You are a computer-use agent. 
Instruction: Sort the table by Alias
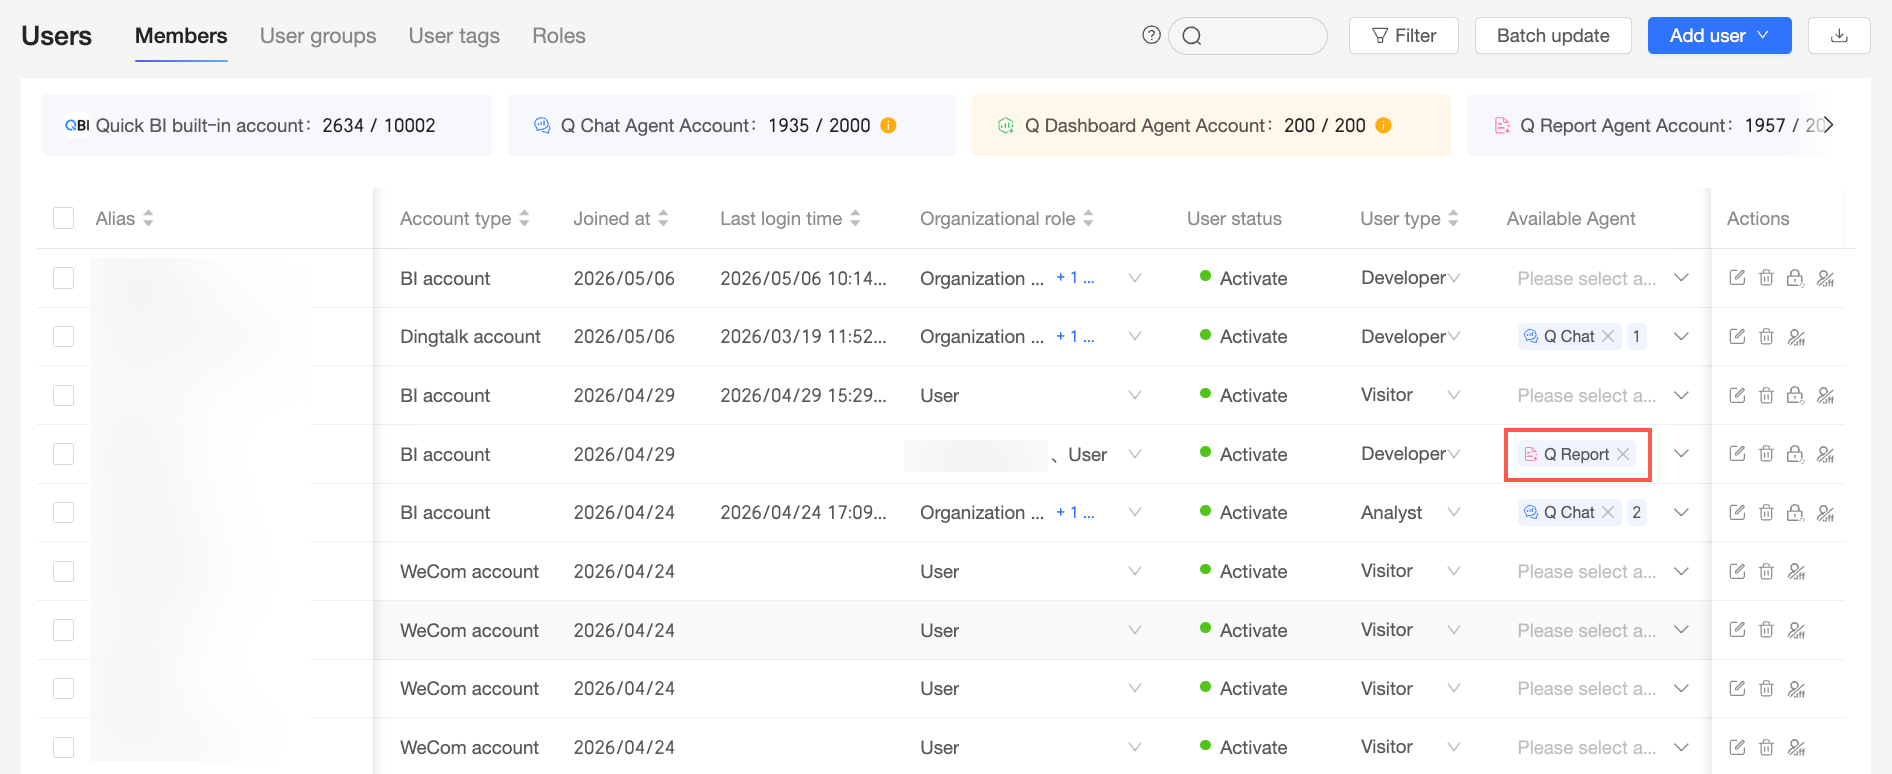[x=148, y=218]
